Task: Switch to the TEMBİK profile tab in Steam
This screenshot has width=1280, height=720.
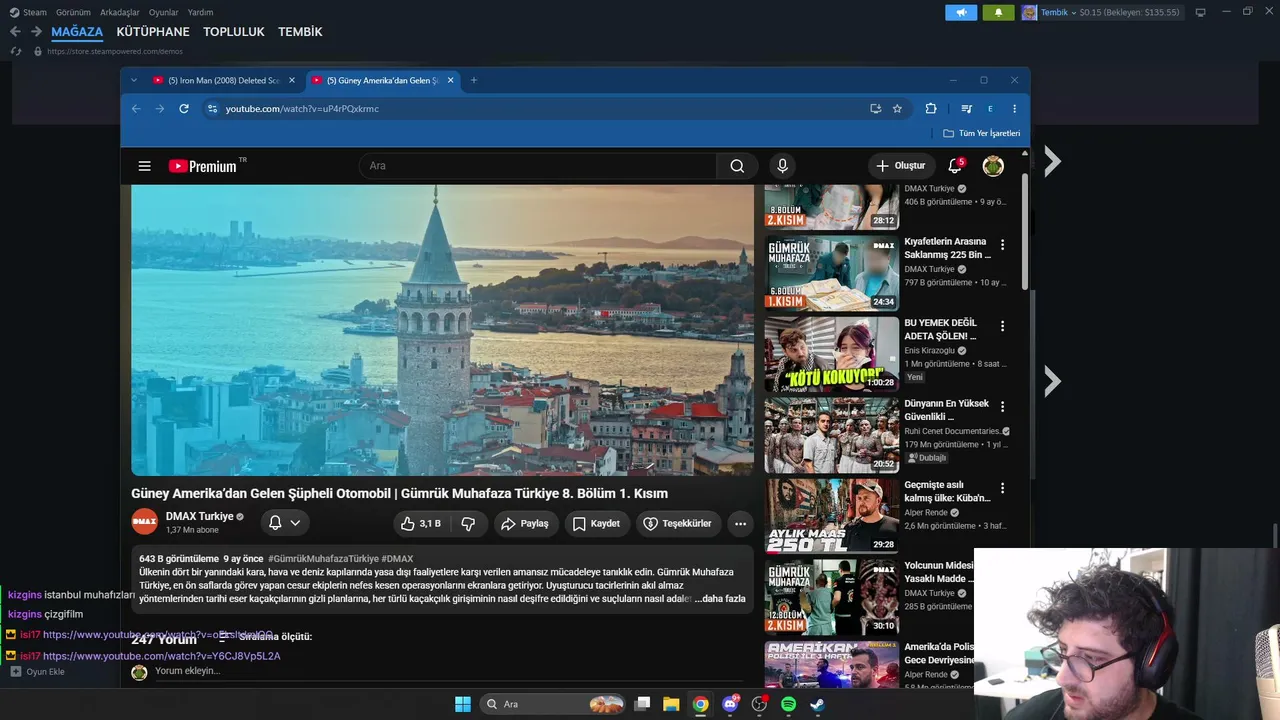Action: (300, 32)
